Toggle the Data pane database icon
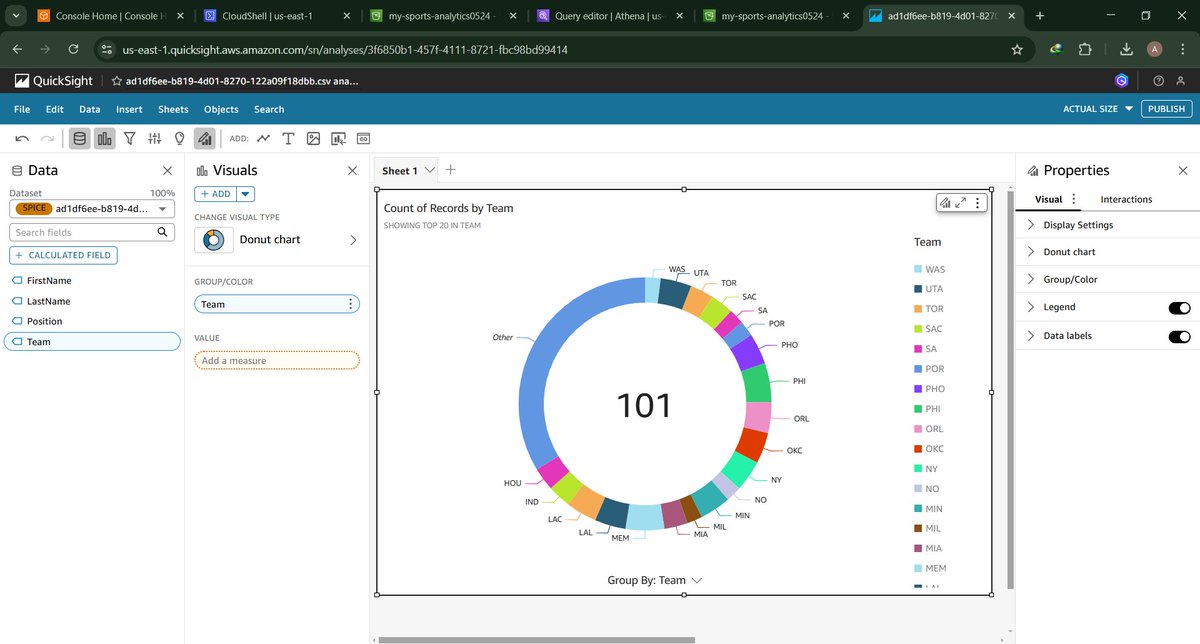The width and height of the screenshot is (1200, 644). pos(80,139)
